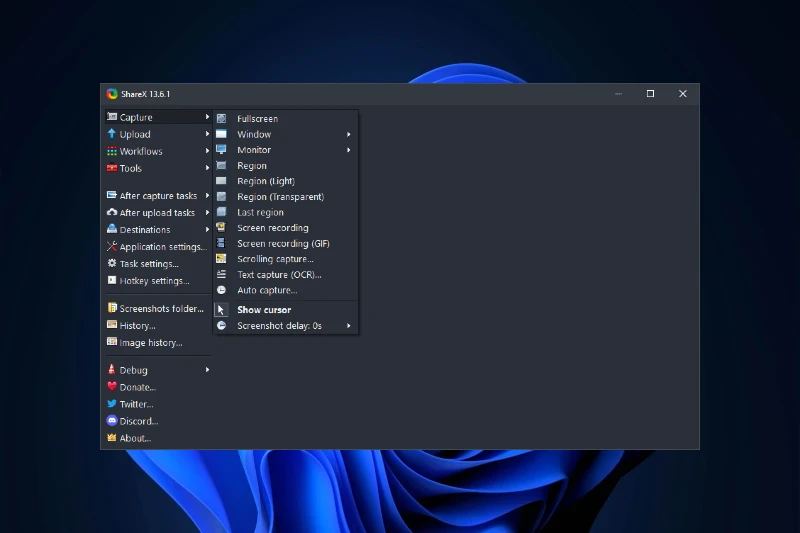Click the Discord logo icon
Image resolution: width=800 pixels, height=533 pixels.
tap(112, 421)
